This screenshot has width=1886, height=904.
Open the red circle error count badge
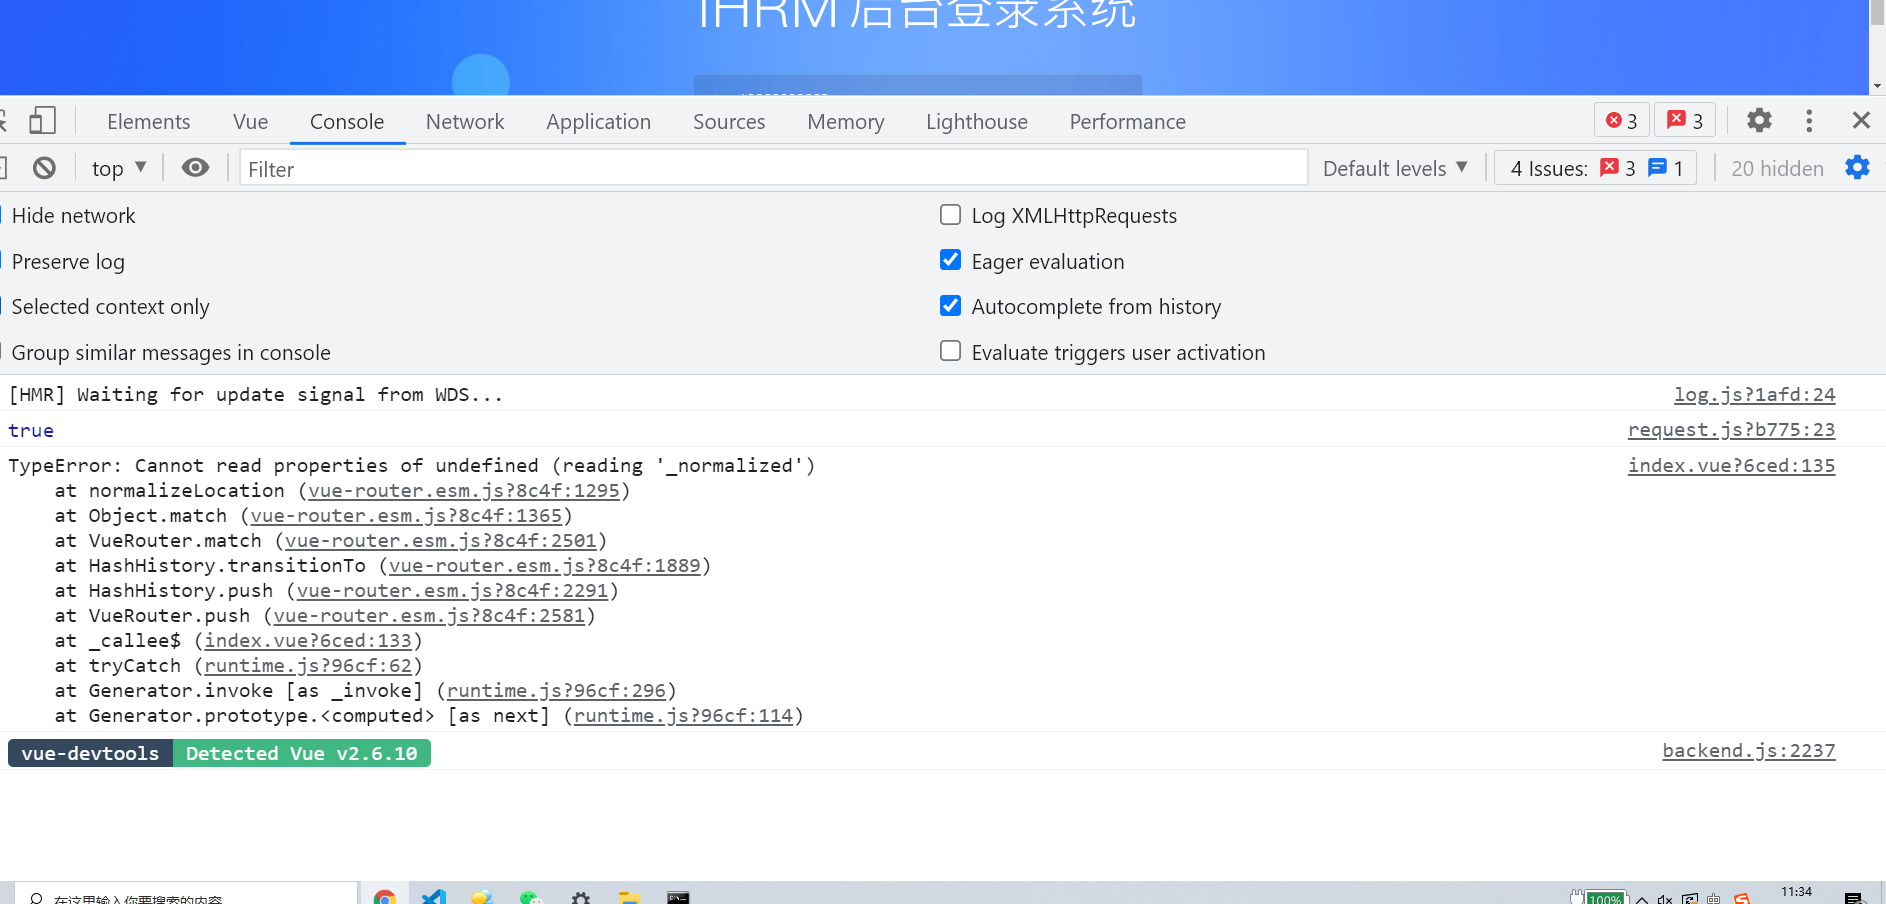coord(1621,121)
